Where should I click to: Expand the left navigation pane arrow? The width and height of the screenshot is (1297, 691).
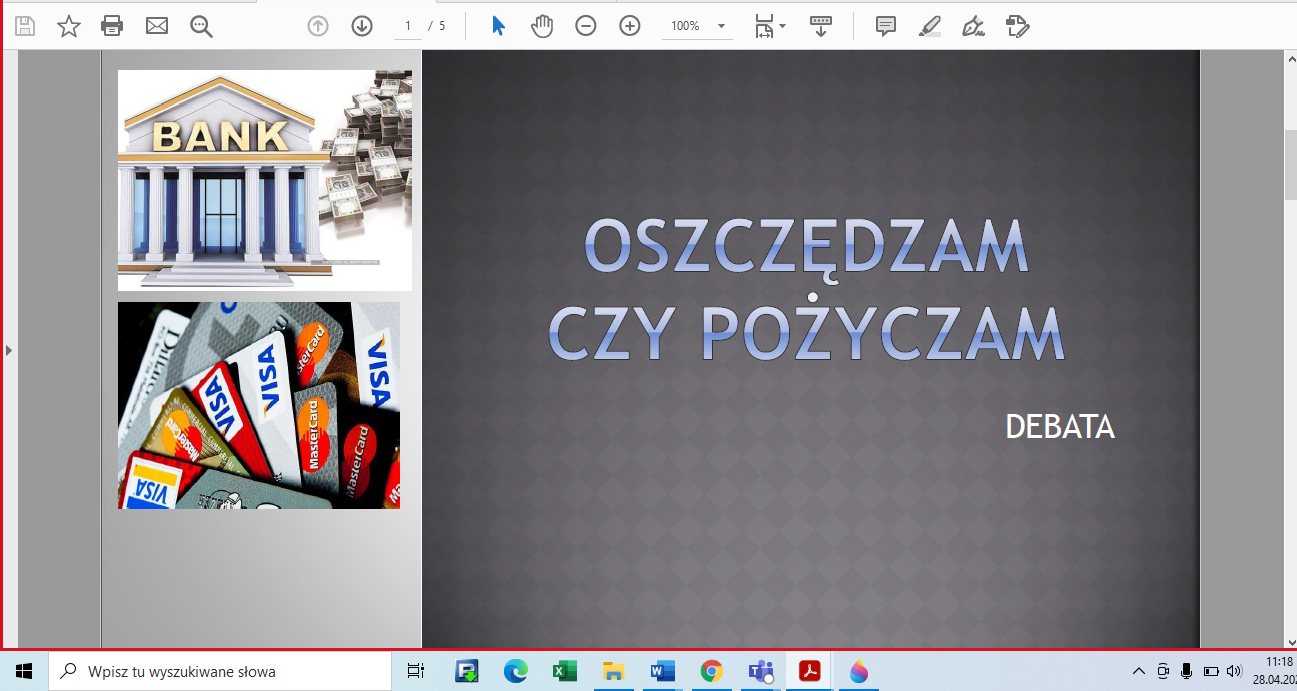(x=9, y=350)
